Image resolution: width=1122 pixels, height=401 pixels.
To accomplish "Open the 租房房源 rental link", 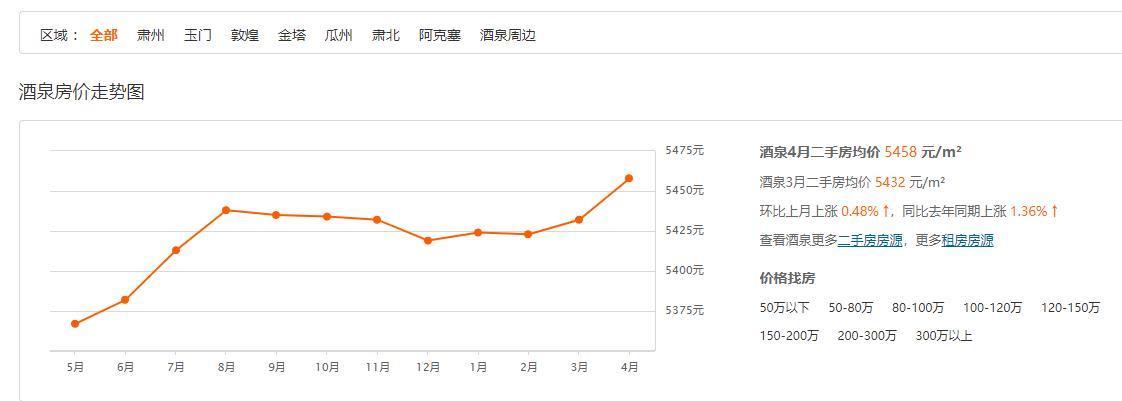I will (x=968, y=241).
